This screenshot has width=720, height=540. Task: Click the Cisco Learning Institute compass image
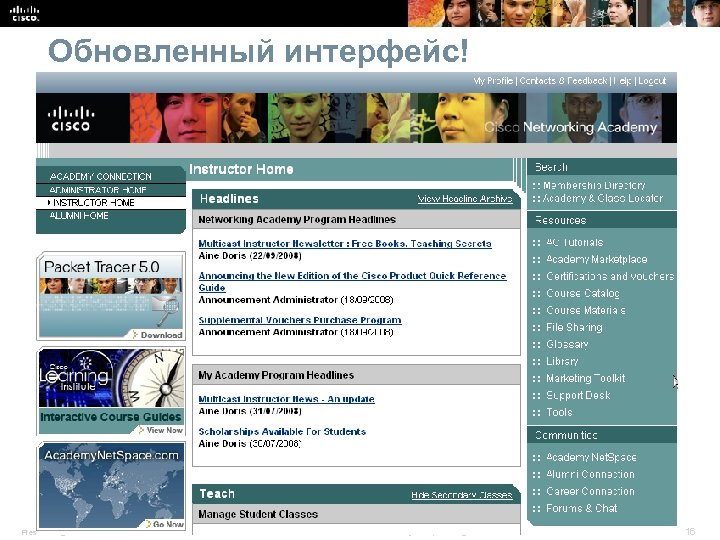tap(112, 378)
